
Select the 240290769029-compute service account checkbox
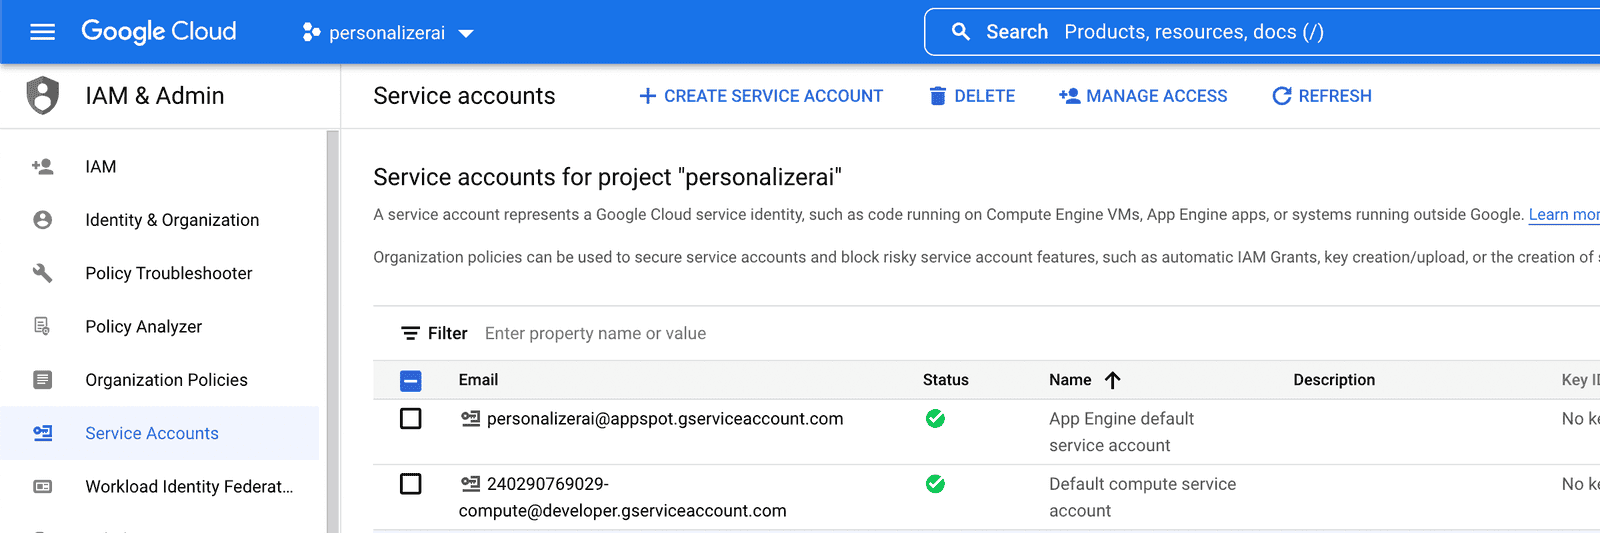click(x=410, y=484)
